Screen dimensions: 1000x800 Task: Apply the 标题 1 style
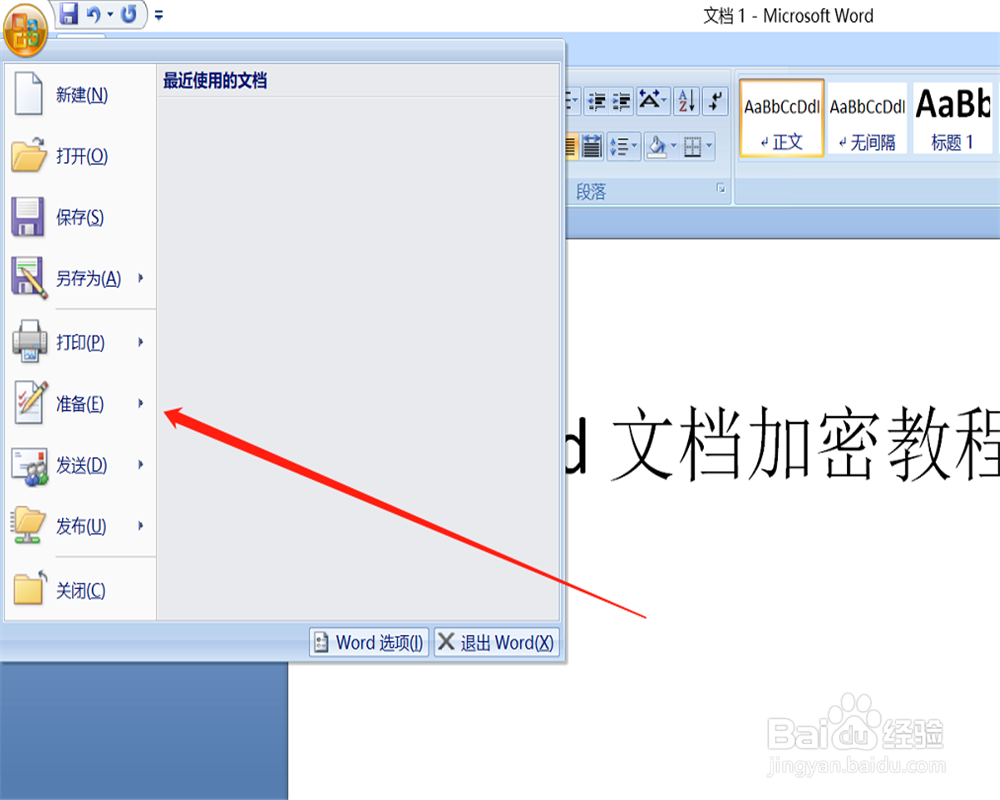[x=953, y=118]
